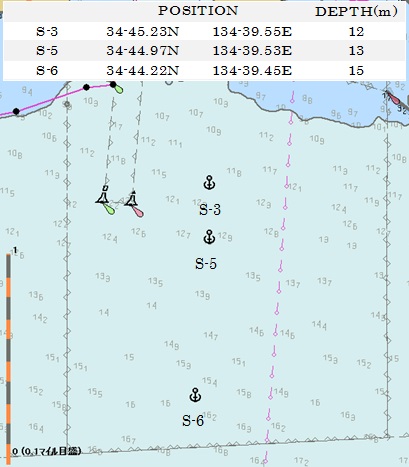409x467 pixels.
Task: Select the red light buoy beacon
Action: (x=133, y=203)
